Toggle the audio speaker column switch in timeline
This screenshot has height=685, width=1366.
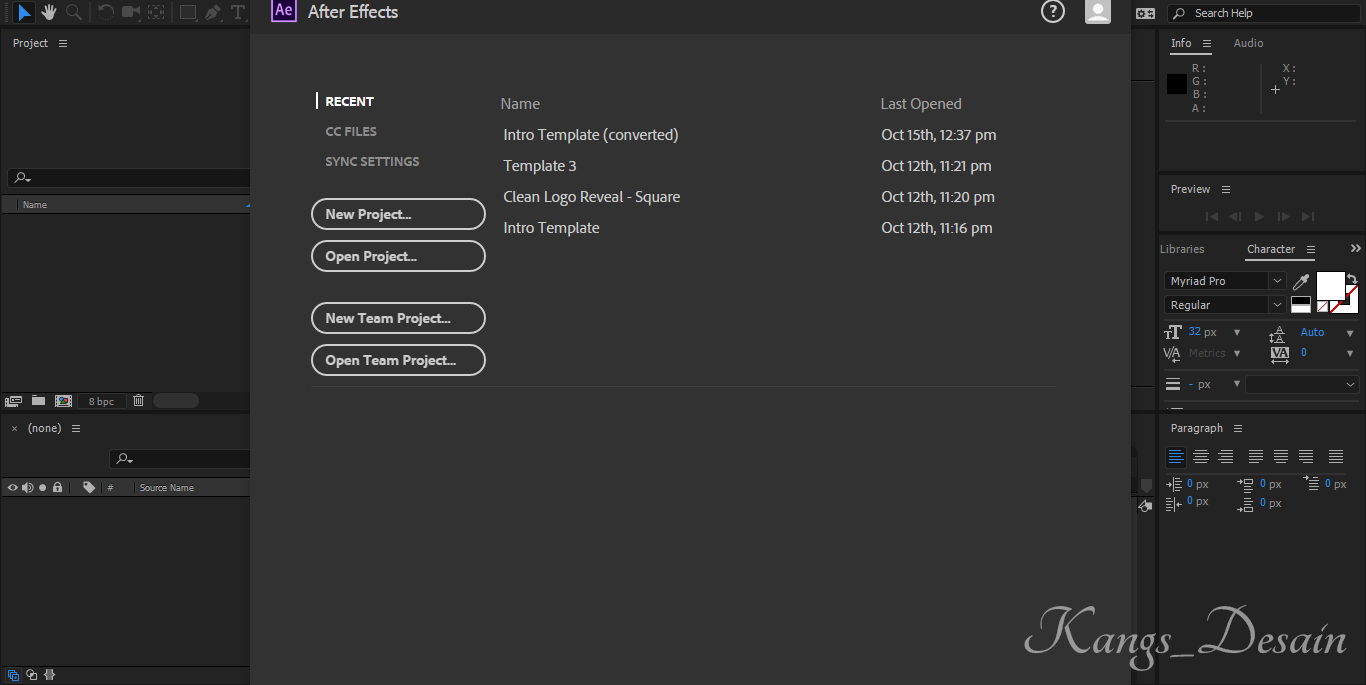(x=28, y=487)
